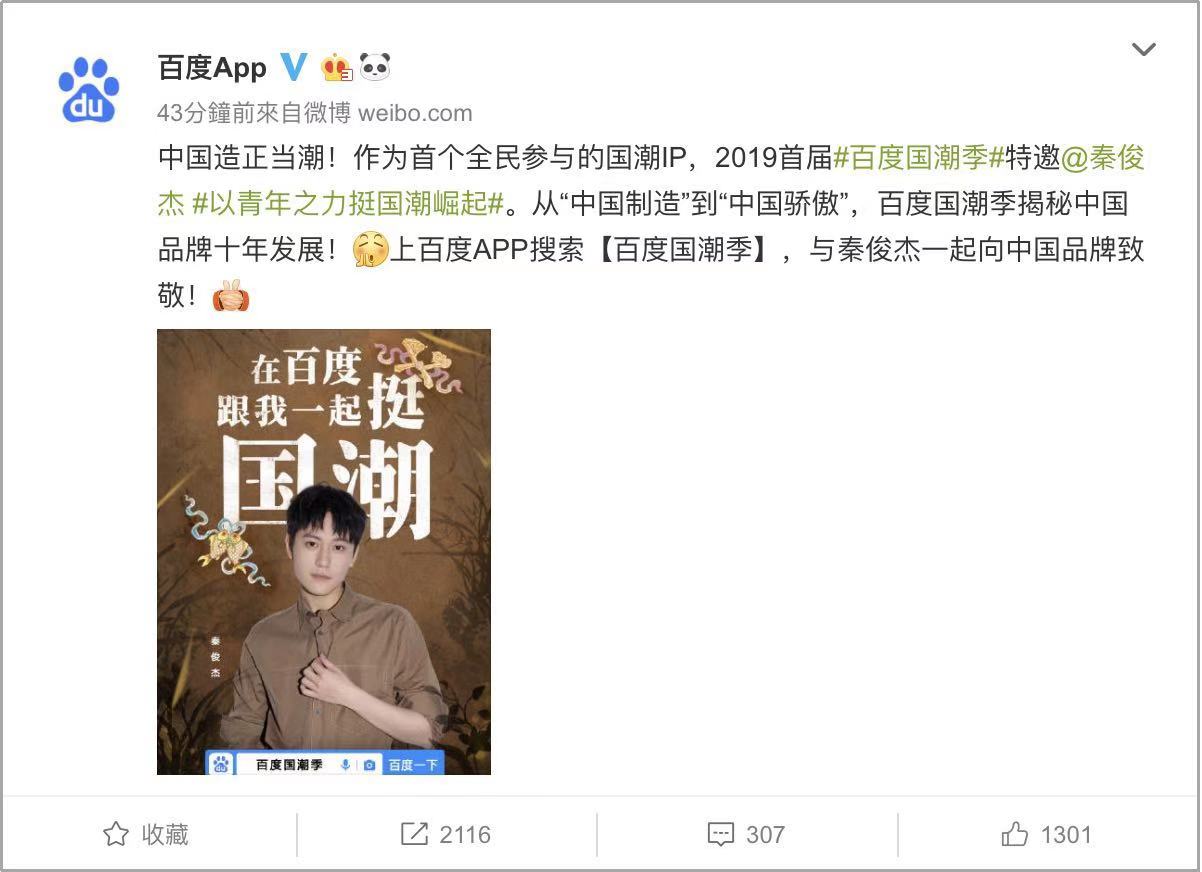Click the panda badge icon

tap(375, 67)
